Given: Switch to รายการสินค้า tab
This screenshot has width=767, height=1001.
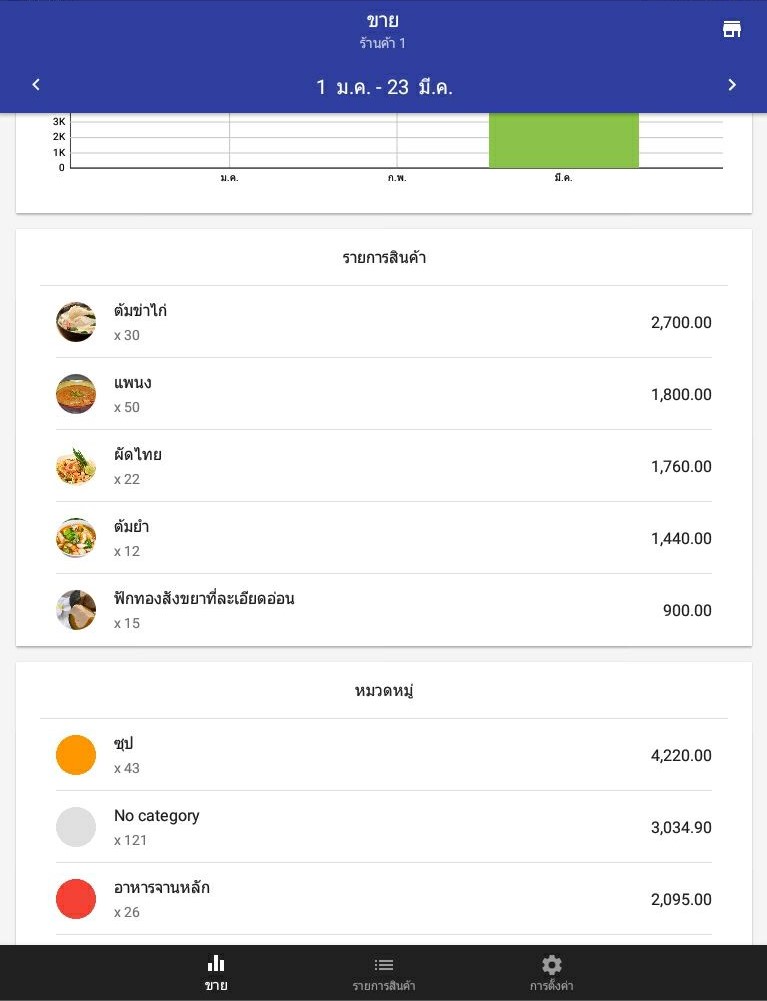Looking at the screenshot, I should pyautogui.click(x=383, y=973).
